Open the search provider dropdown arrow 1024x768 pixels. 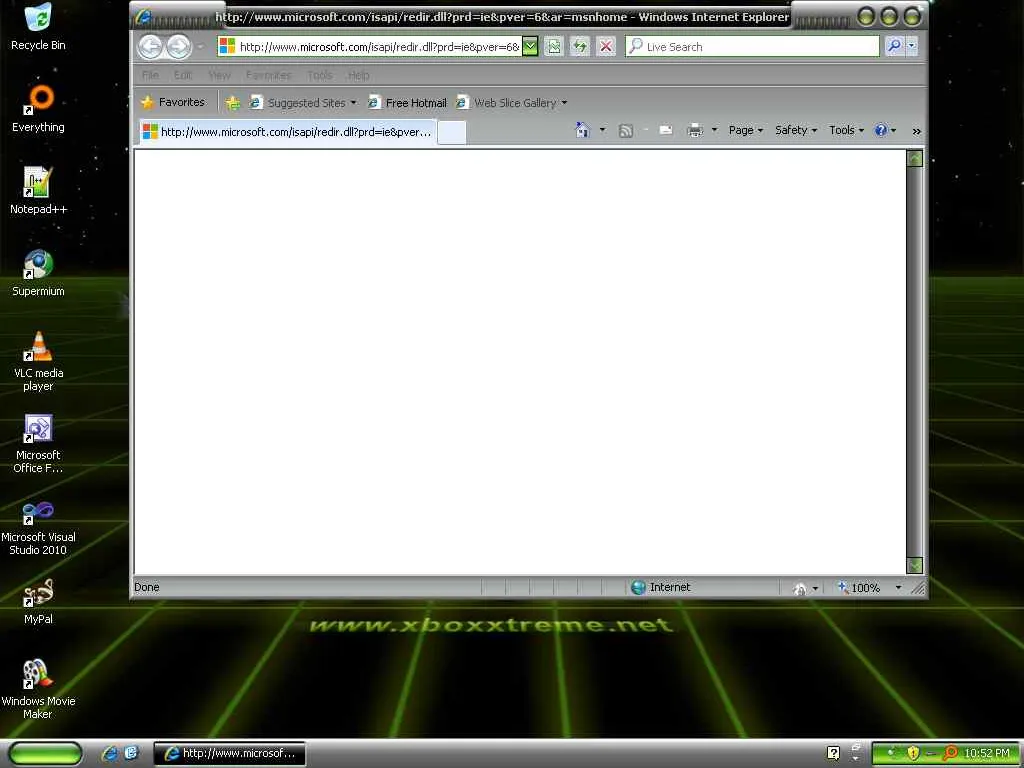click(x=912, y=46)
